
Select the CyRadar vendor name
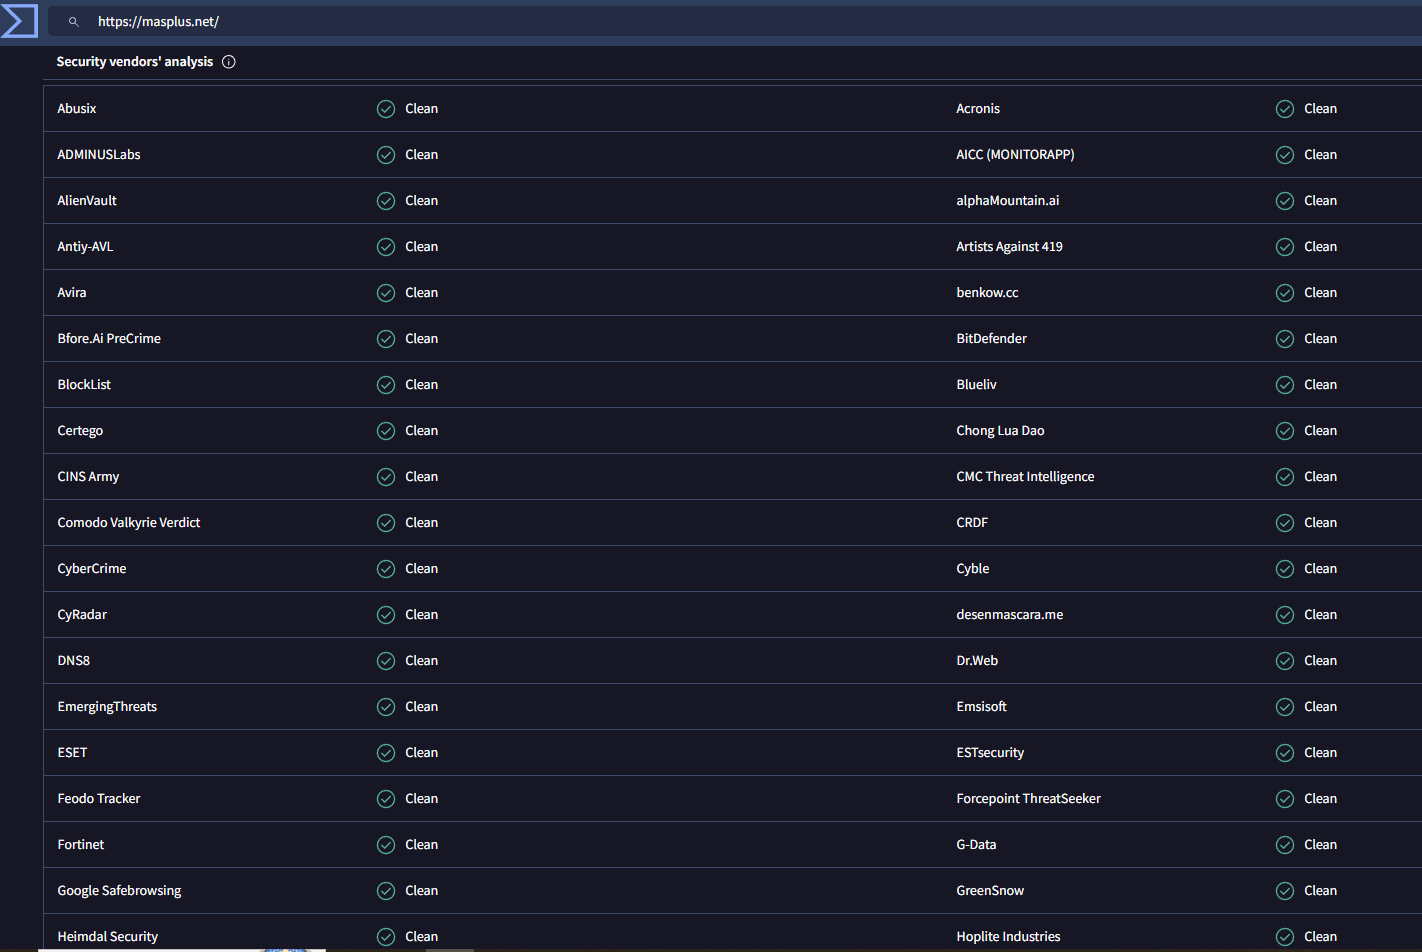82,615
